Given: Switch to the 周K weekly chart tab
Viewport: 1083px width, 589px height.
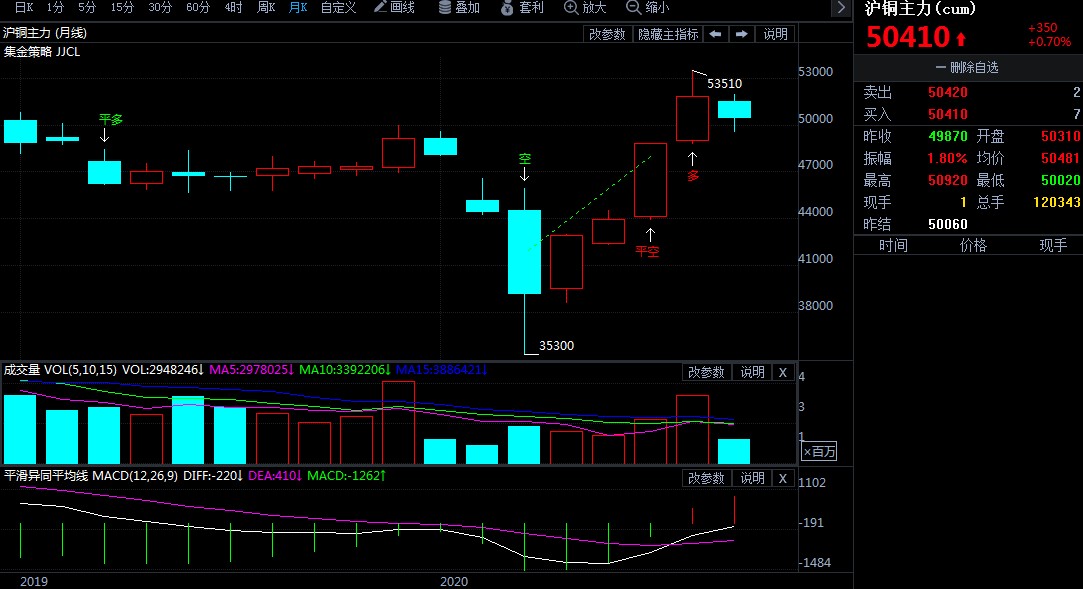Looking at the screenshot, I should pos(266,8).
